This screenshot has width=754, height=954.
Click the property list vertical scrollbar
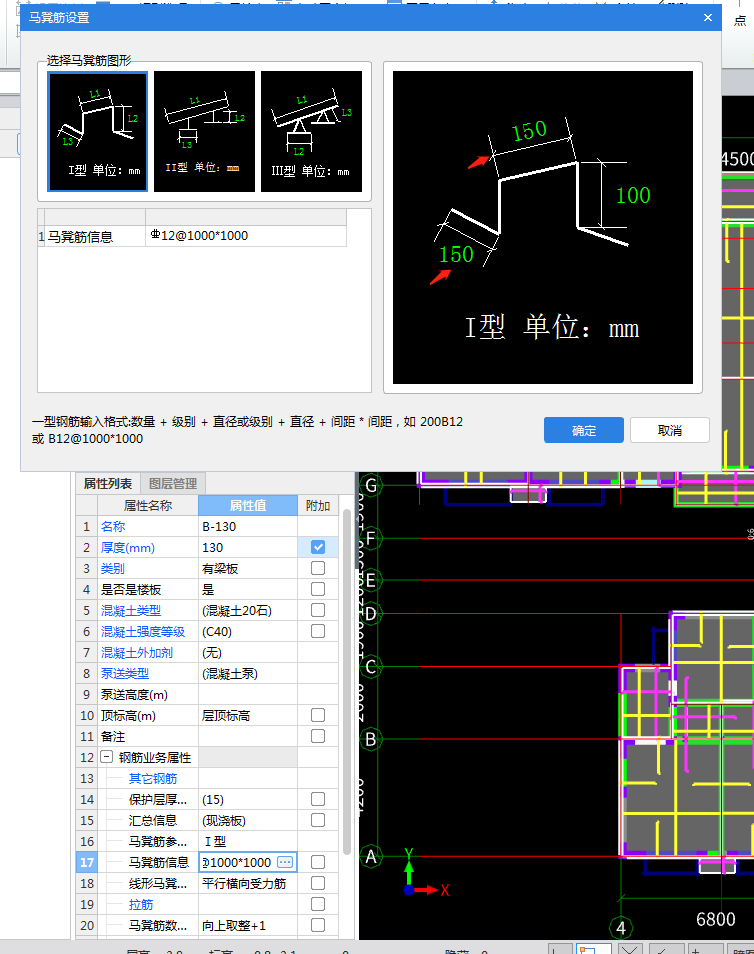(x=346, y=681)
